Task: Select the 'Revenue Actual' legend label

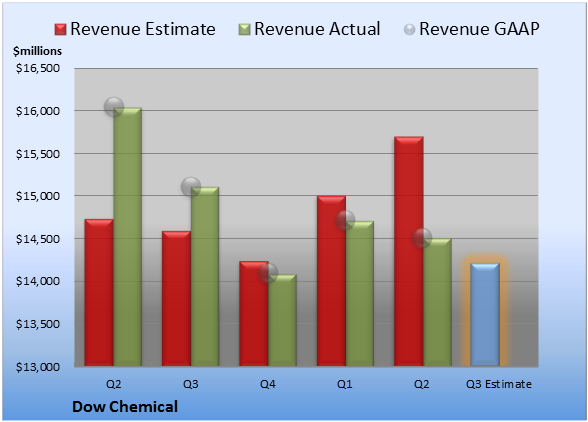Action: tap(317, 29)
